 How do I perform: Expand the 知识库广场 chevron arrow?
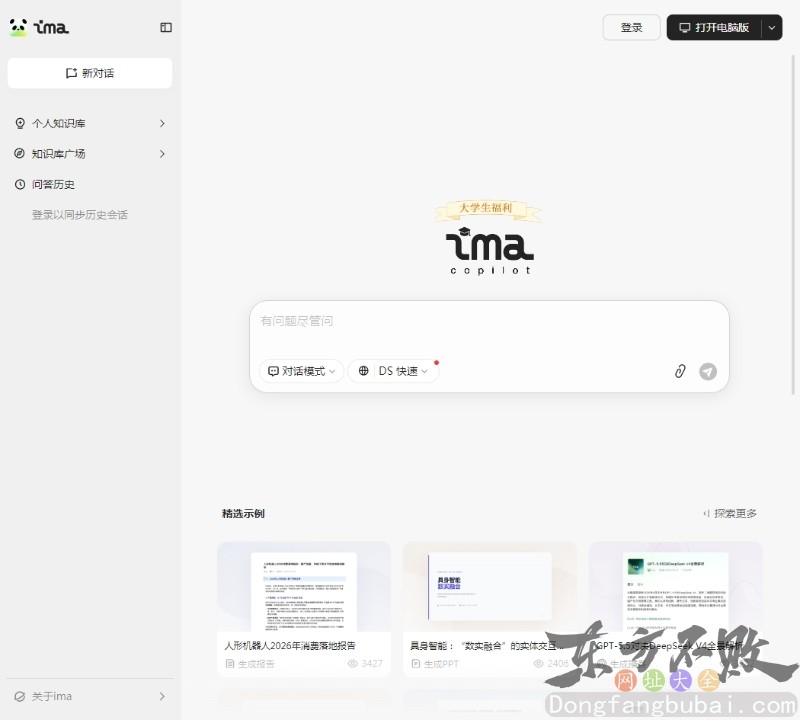162,154
